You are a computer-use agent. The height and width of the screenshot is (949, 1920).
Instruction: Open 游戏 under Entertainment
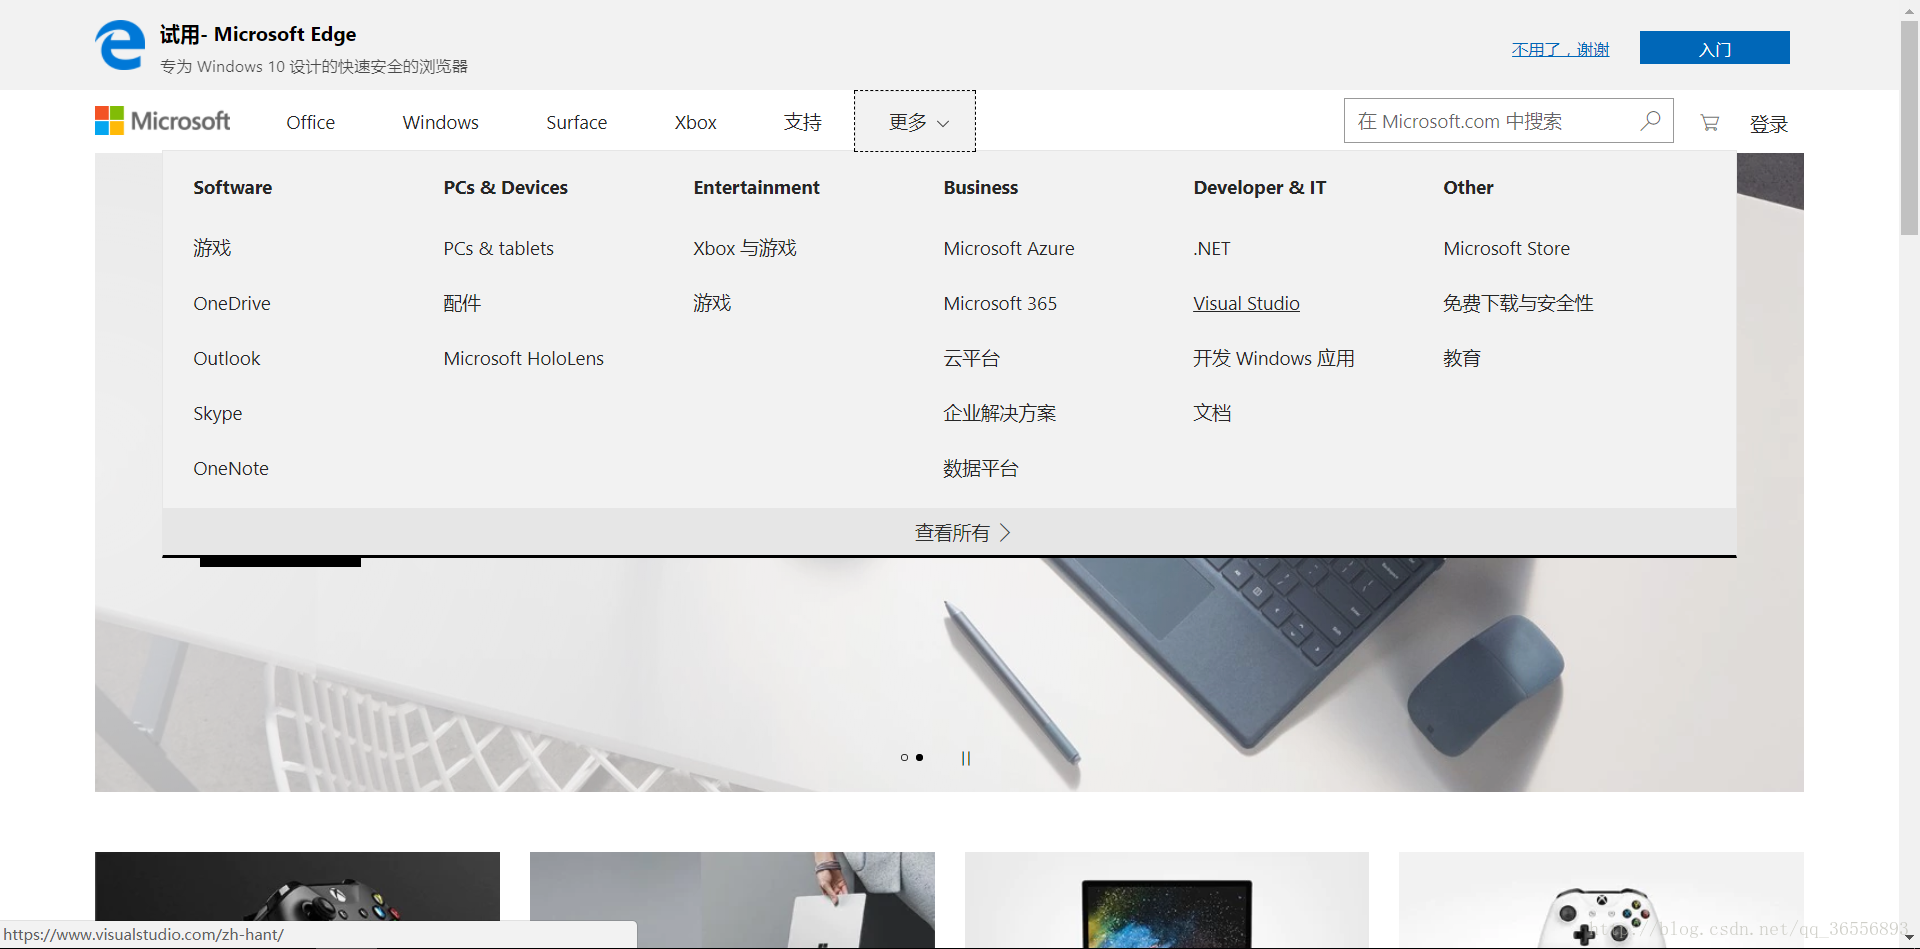click(712, 303)
